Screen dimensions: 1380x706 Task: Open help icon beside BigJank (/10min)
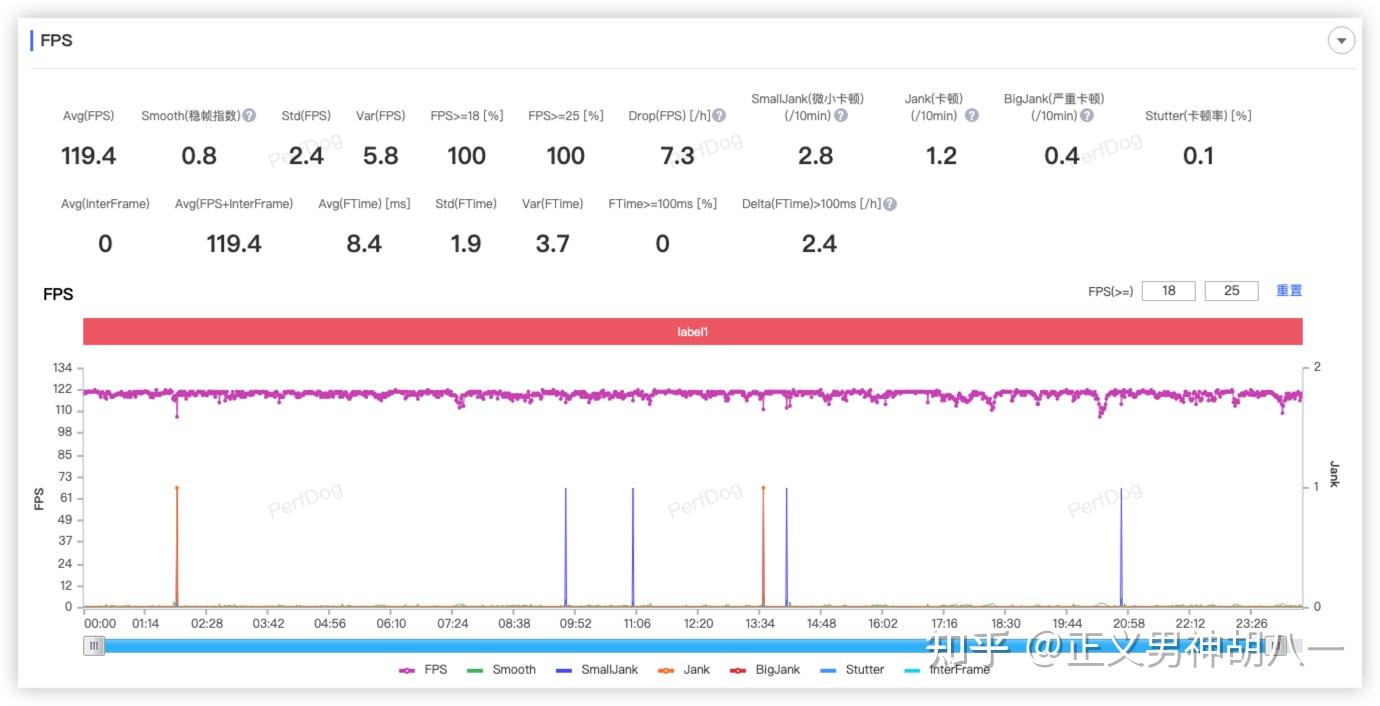[1087, 115]
